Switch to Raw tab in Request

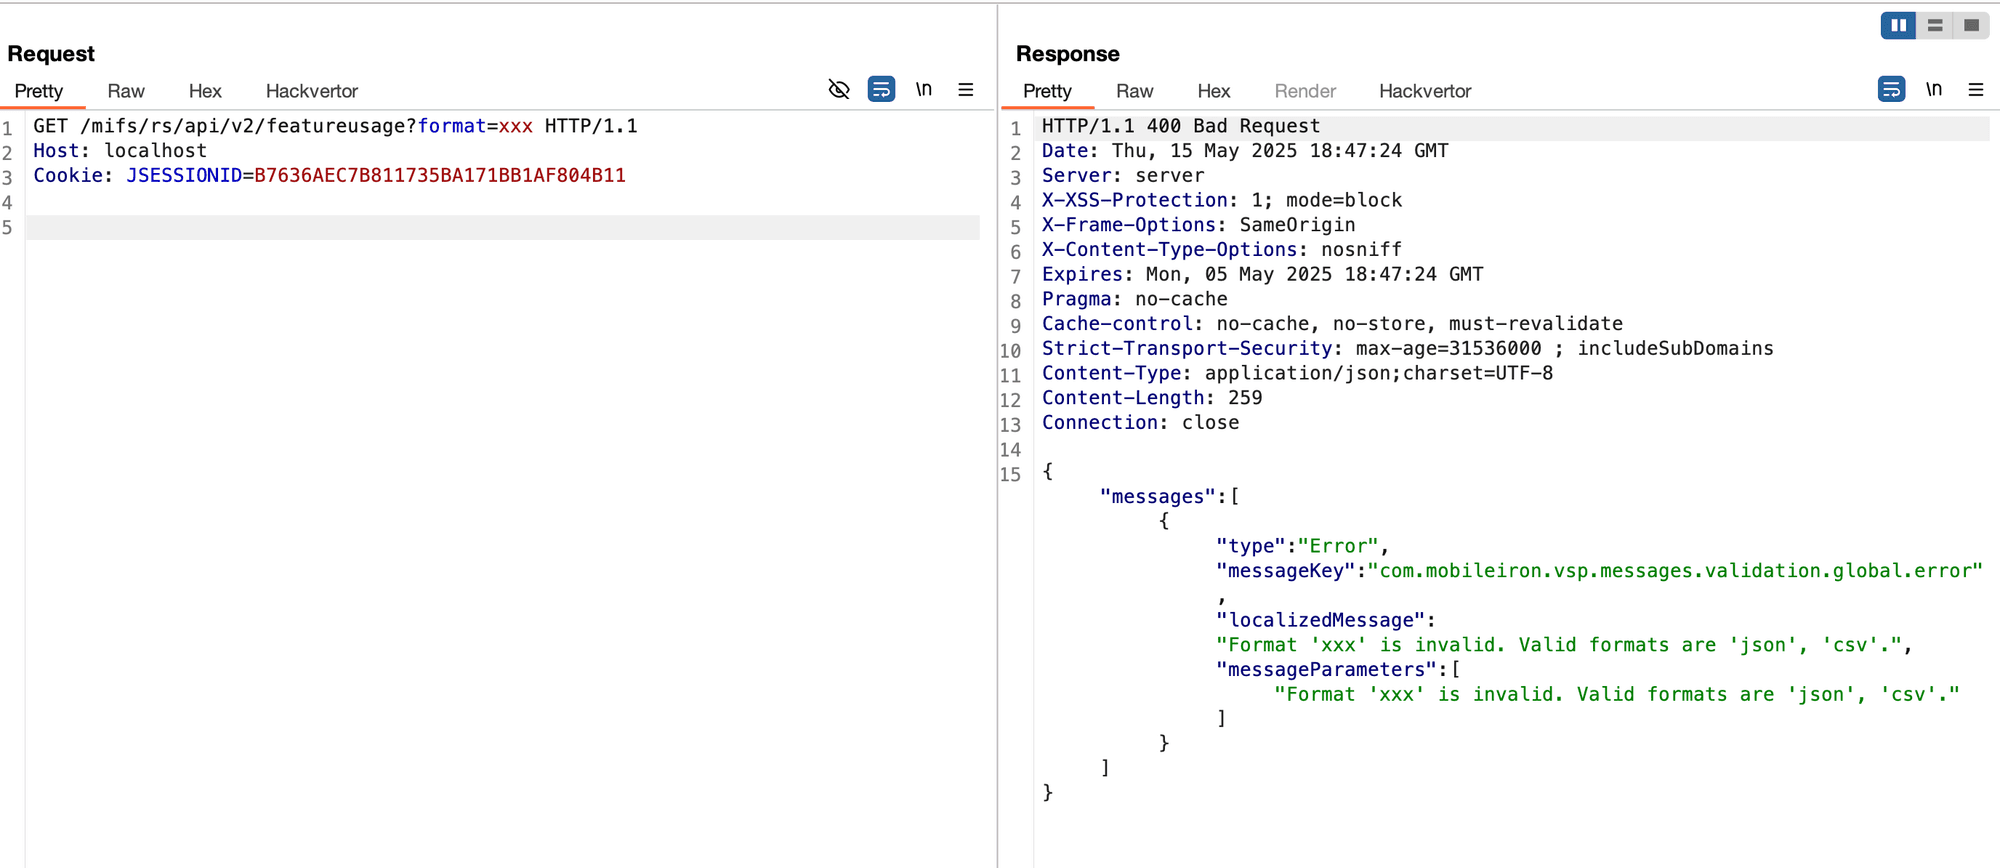pos(126,91)
